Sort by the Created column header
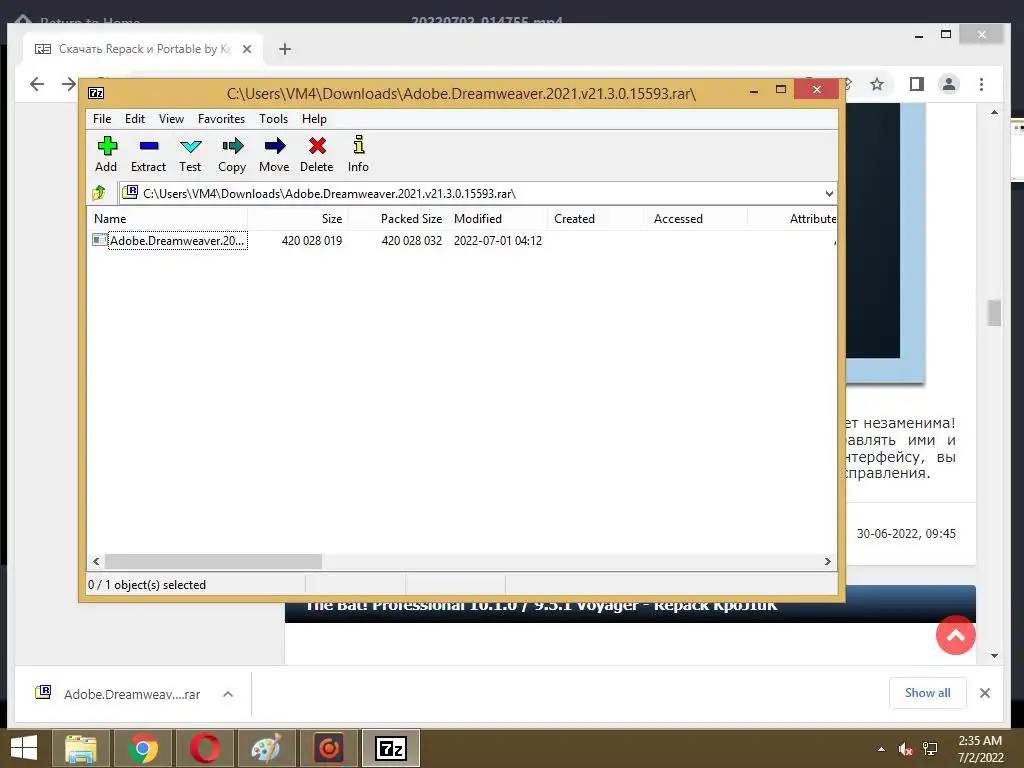This screenshot has height=768, width=1024. (x=597, y=219)
